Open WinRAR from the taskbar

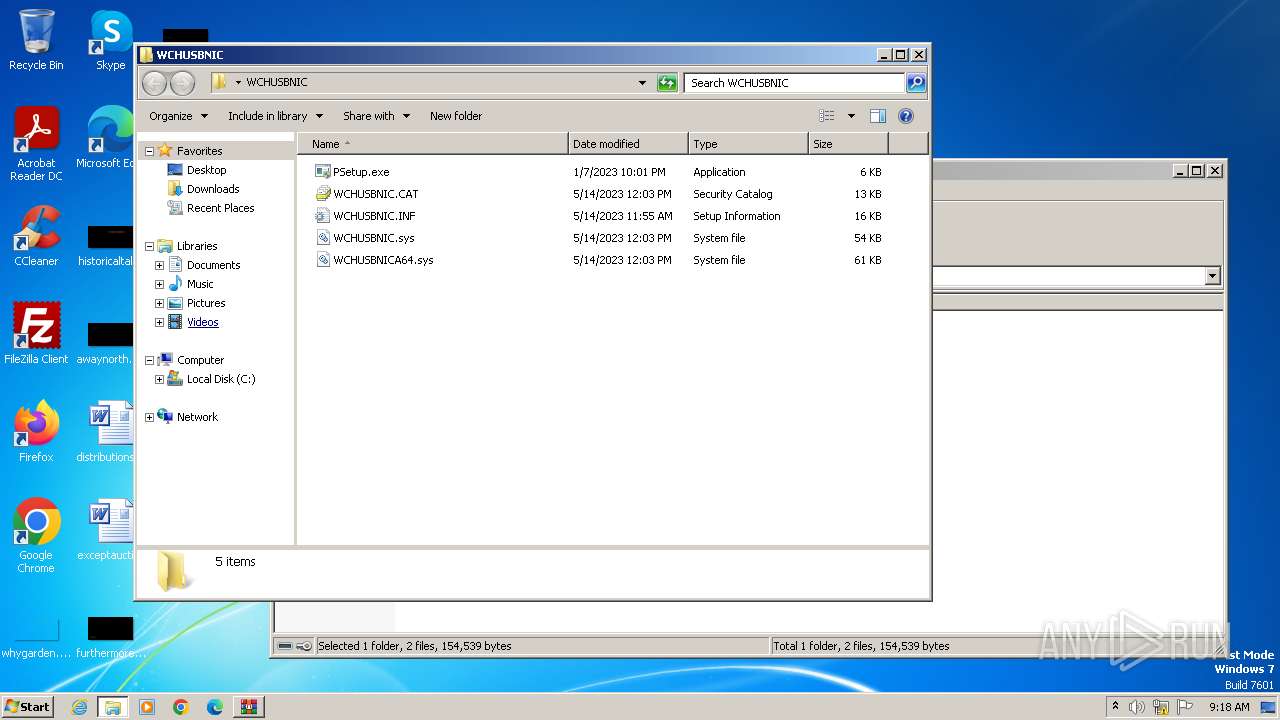click(x=249, y=707)
